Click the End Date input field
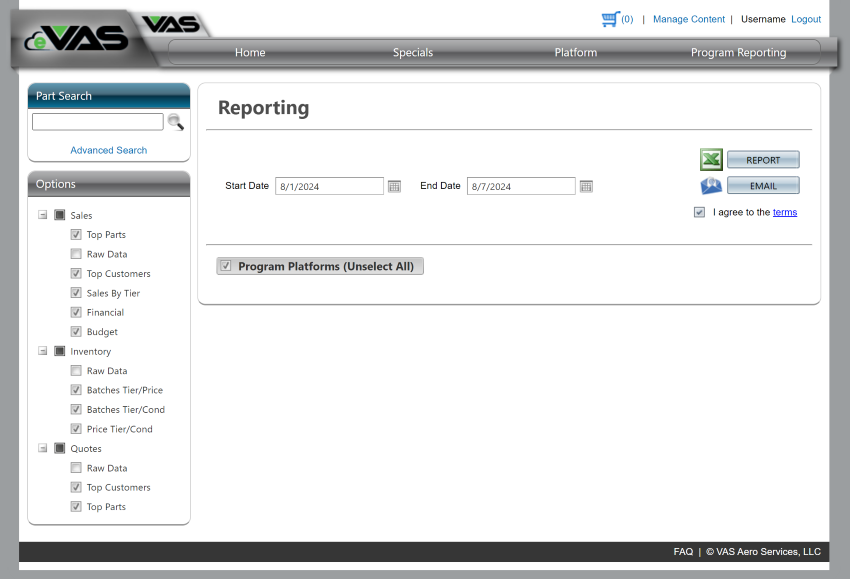The height and width of the screenshot is (579, 850). tap(521, 186)
